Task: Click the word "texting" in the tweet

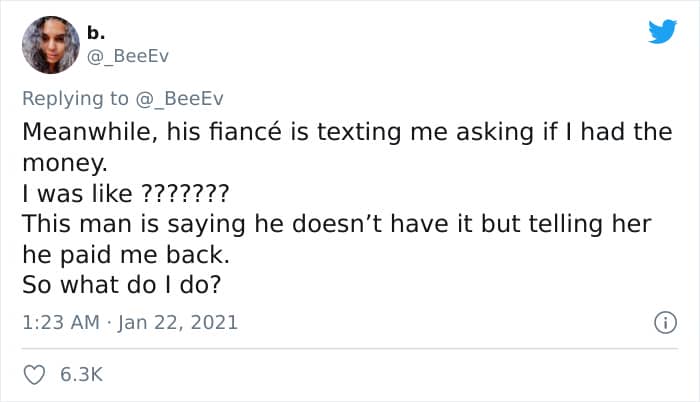Action: (367, 133)
